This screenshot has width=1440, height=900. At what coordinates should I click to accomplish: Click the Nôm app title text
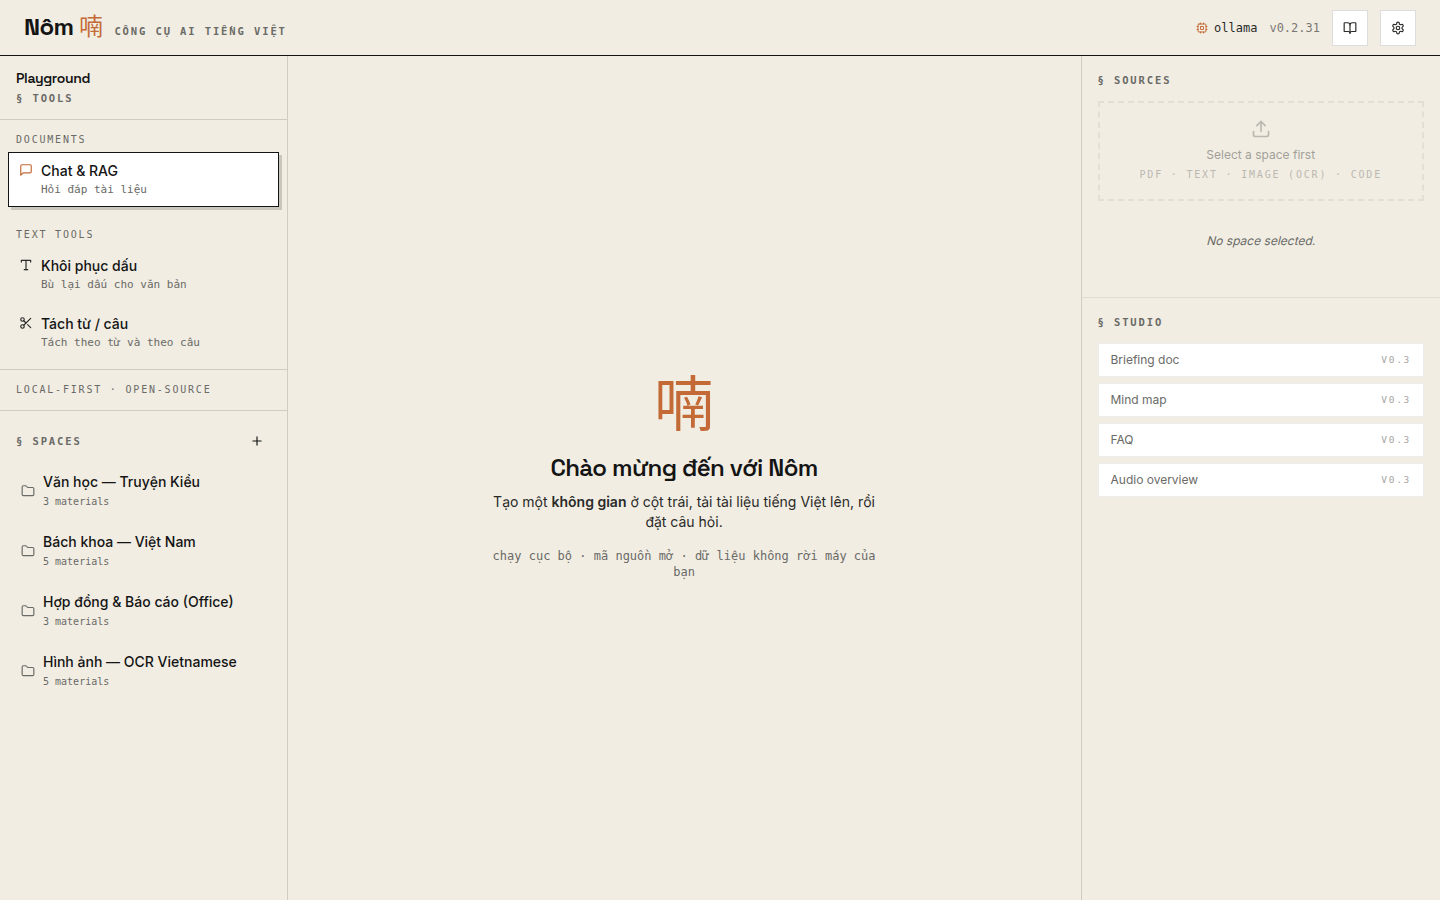point(49,27)
